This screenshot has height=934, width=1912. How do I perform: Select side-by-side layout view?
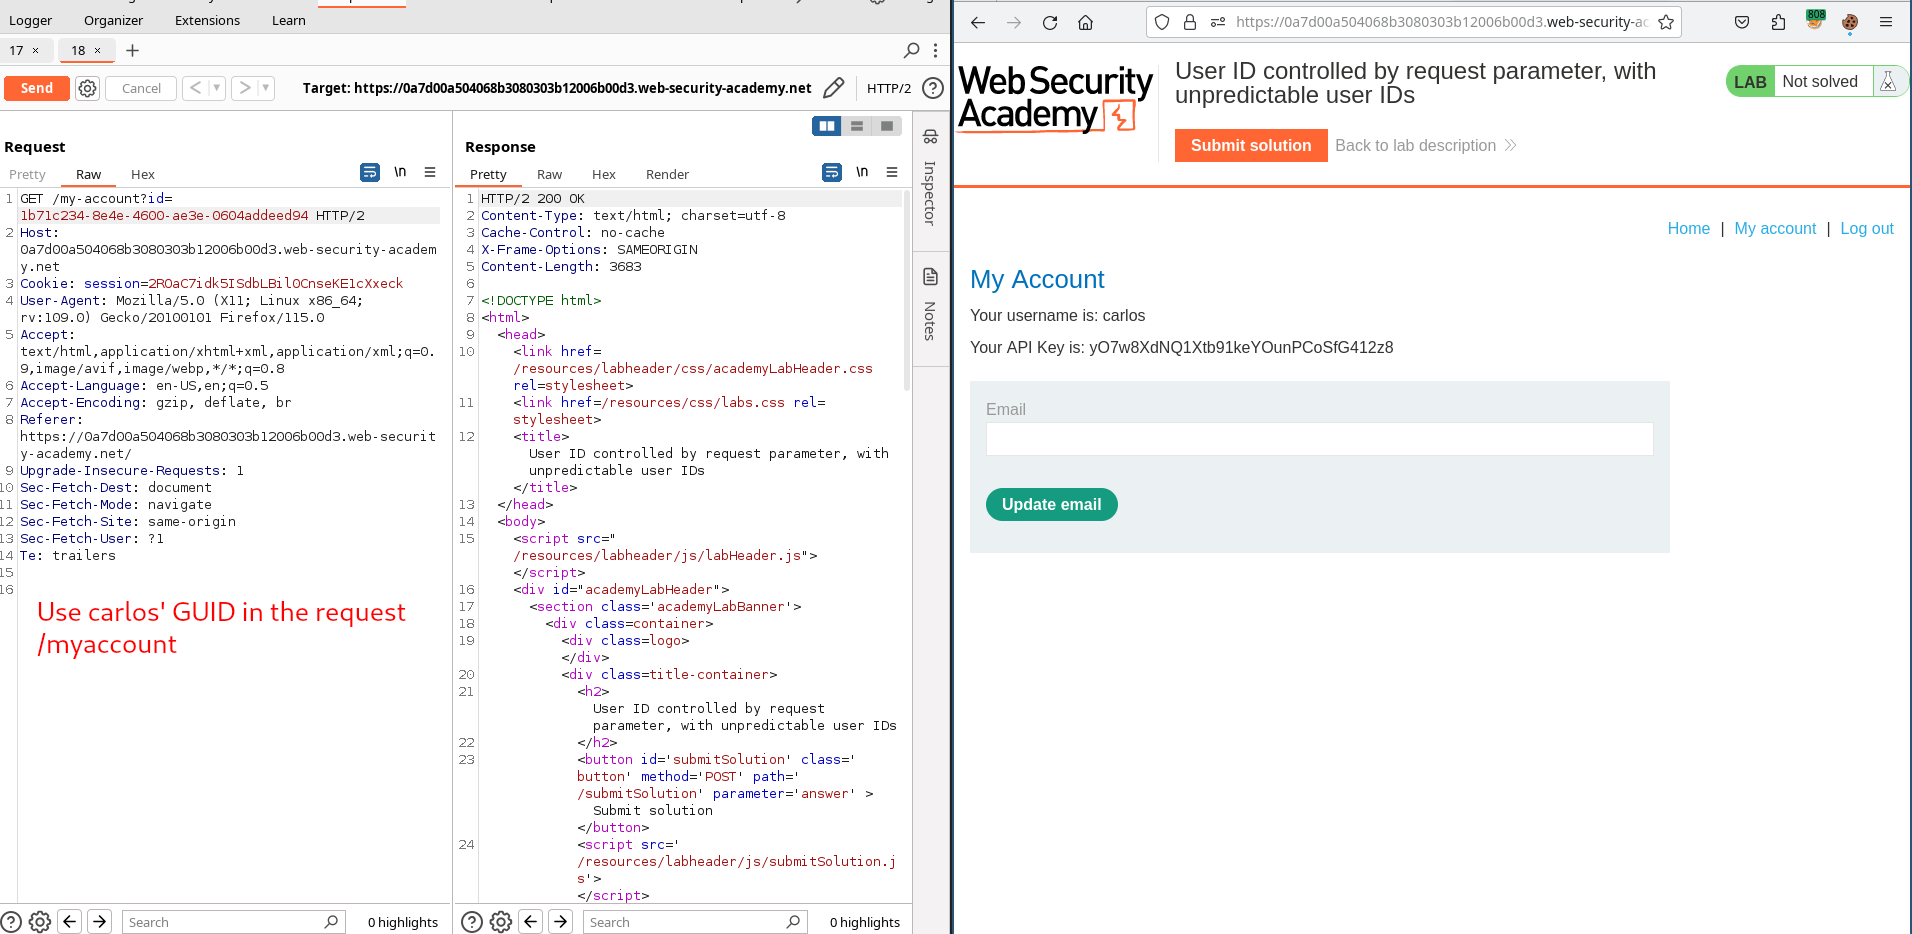(x=827, y=126)
